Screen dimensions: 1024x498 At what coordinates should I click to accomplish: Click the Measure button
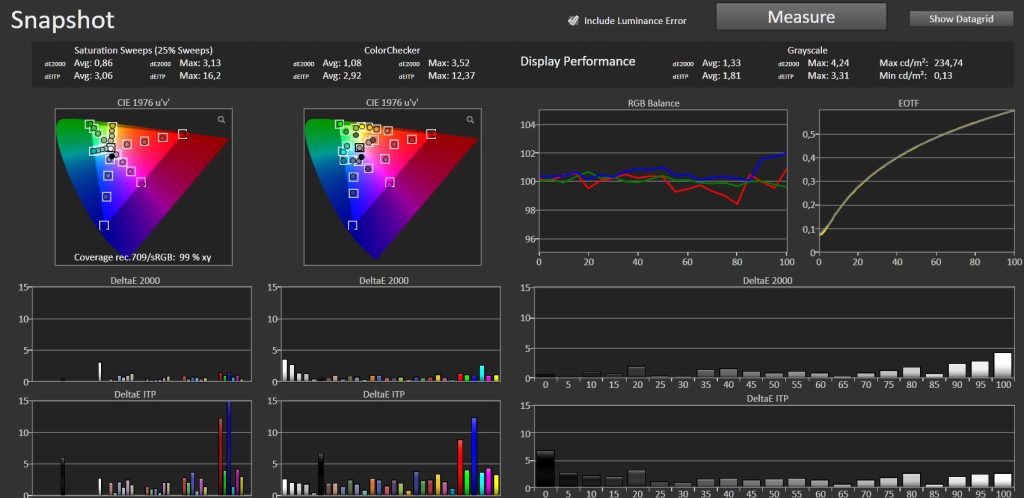click(801, 17)
